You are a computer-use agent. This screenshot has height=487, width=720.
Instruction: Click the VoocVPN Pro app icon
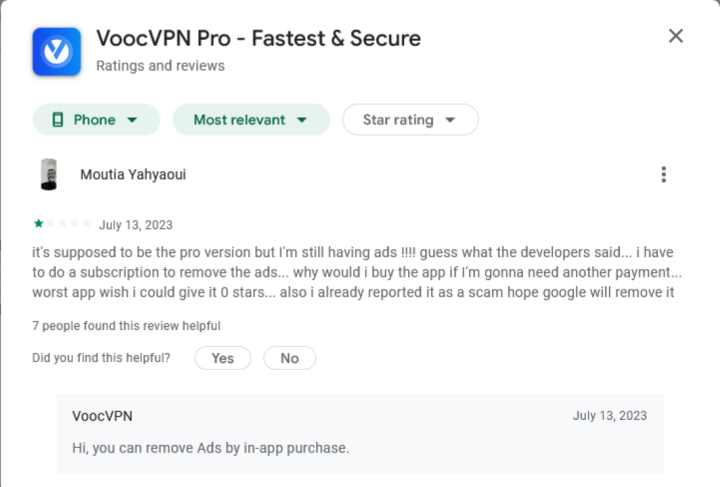(56, 51)
